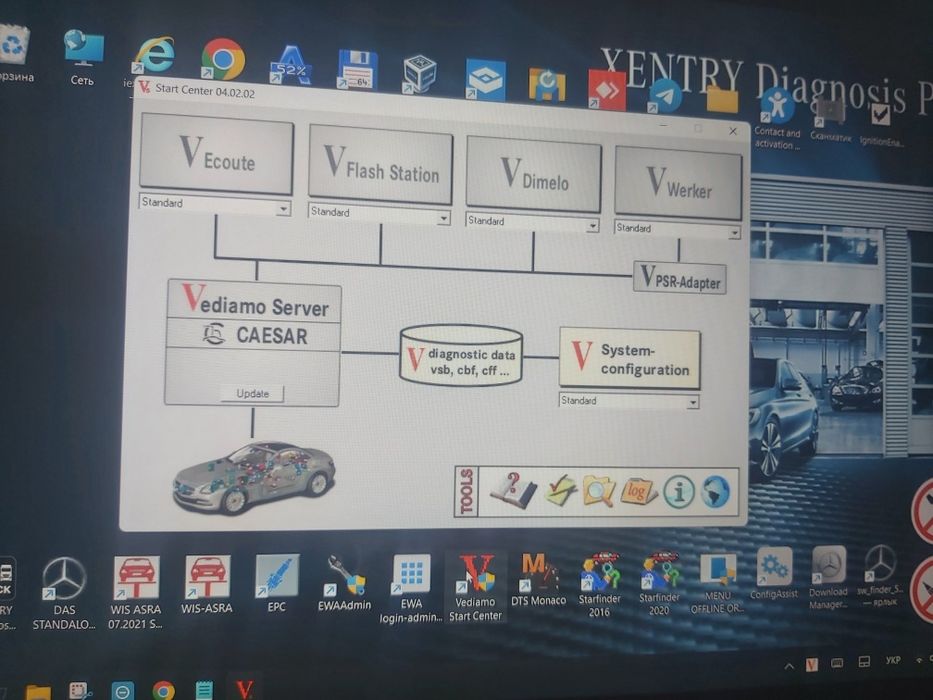
Task: Open the Contact and activation shortcut
Action: pyautogui.click(x=777, y=118)
